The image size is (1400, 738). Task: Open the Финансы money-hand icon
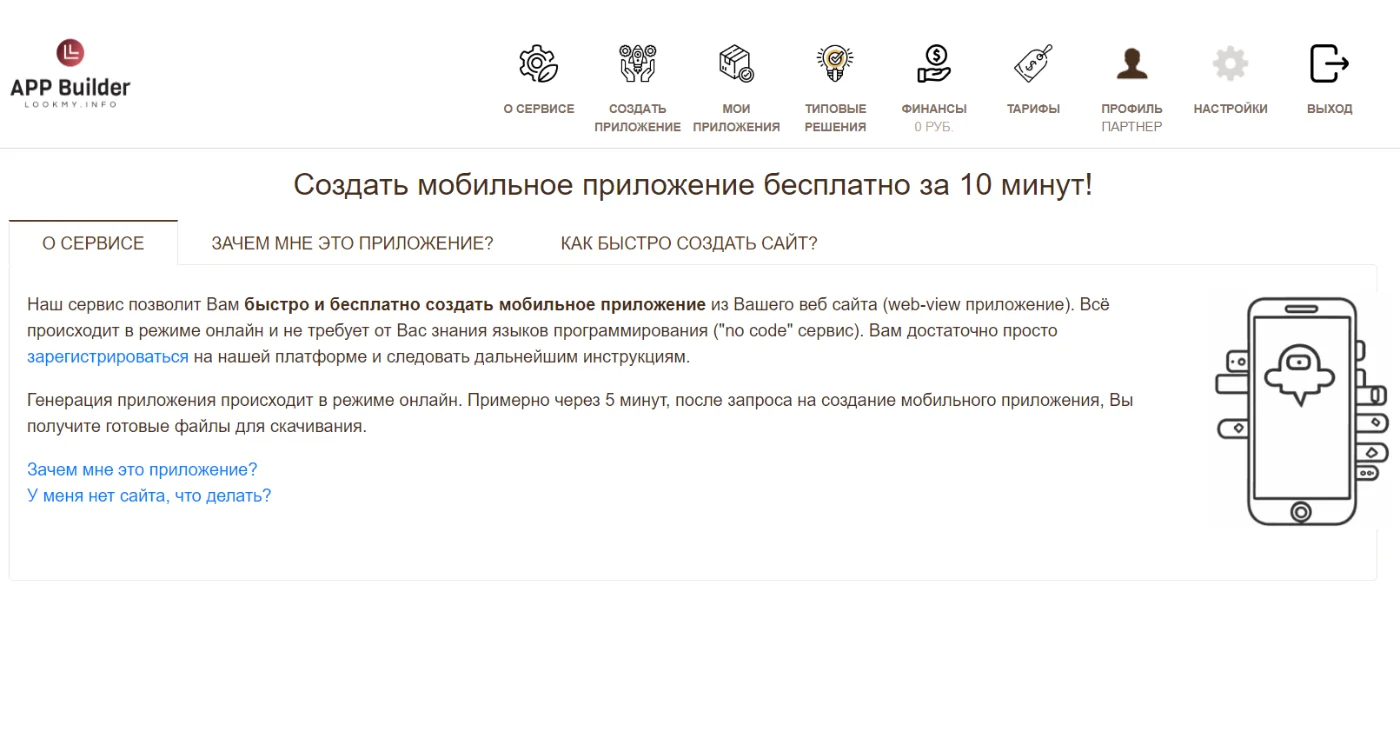(x=934, y=63)
